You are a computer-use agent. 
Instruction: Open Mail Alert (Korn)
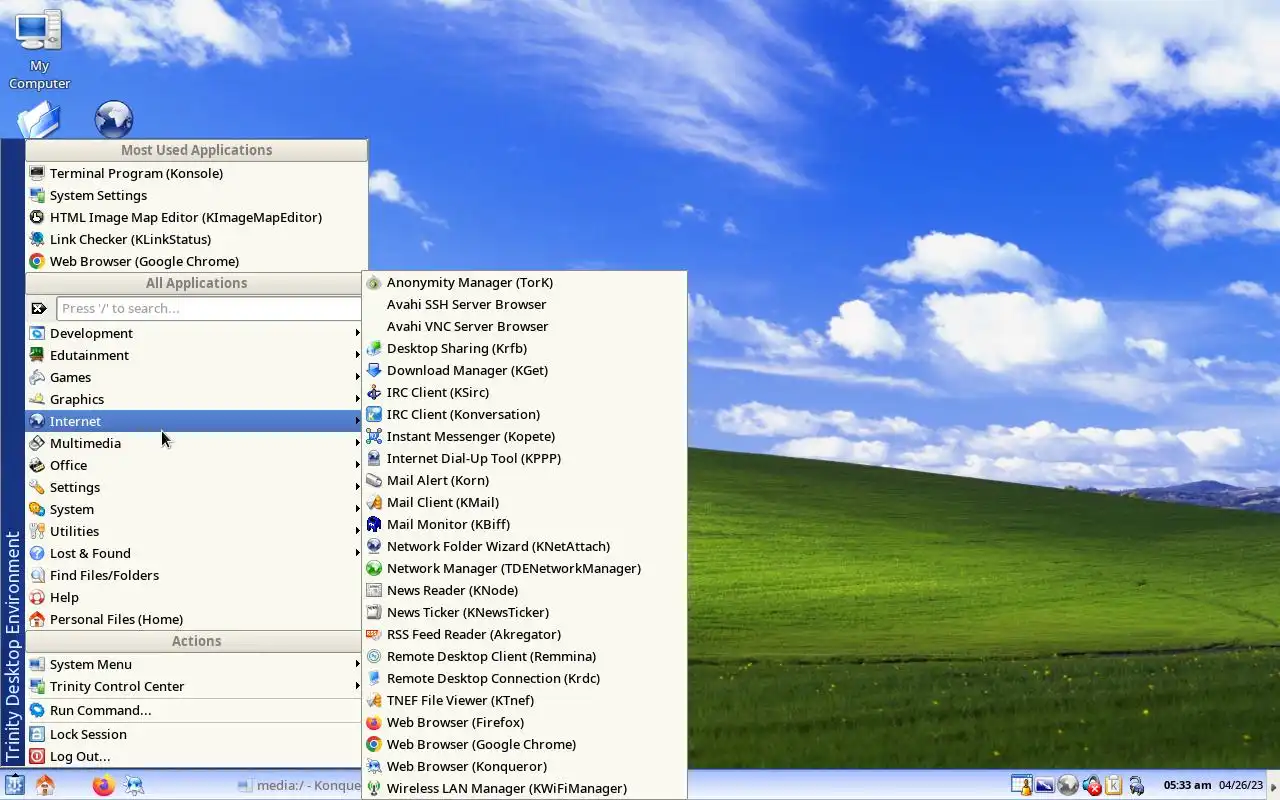tap(524, 480)
